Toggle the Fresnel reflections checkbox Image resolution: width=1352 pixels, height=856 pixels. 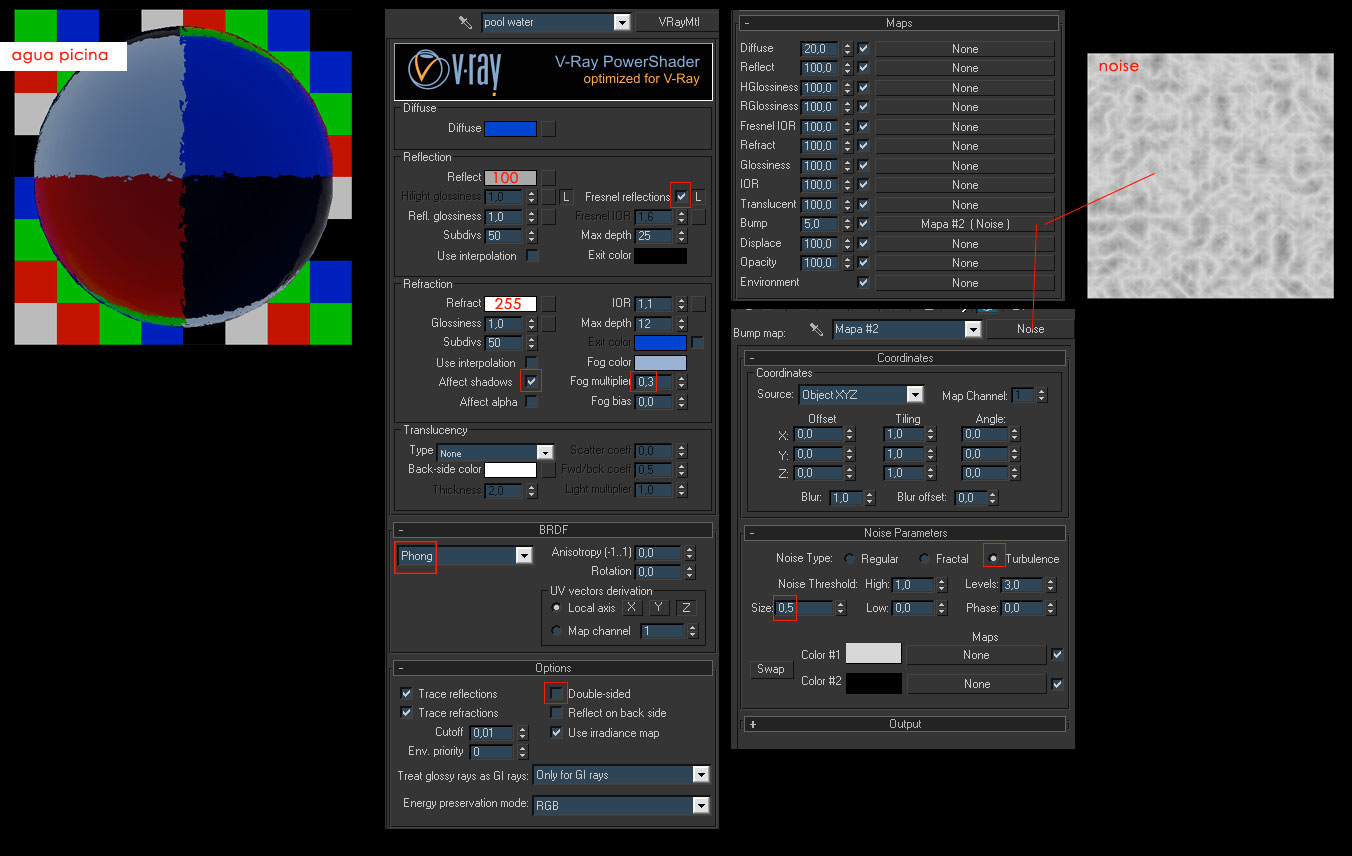coord(681,197)
